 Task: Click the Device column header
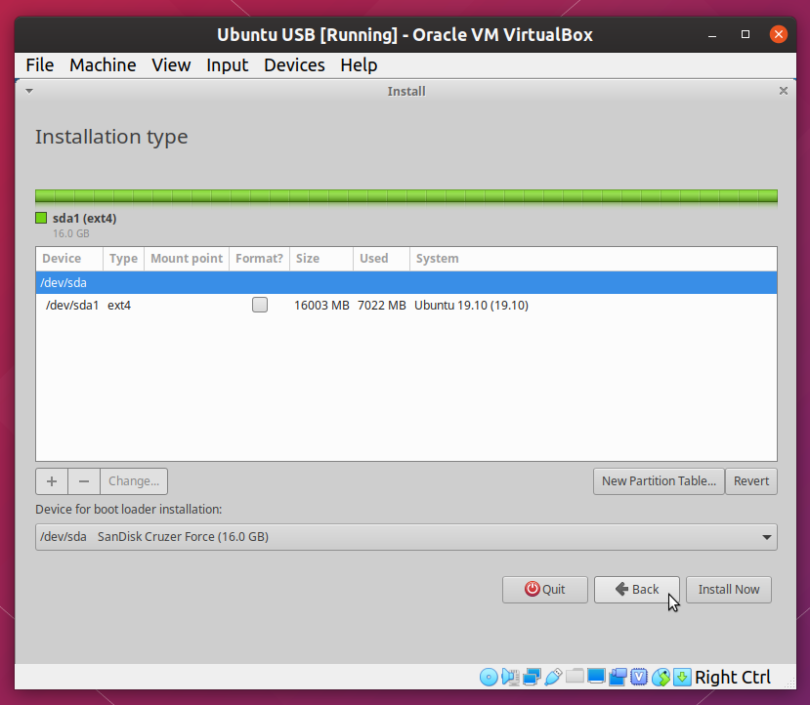(69, 258)
